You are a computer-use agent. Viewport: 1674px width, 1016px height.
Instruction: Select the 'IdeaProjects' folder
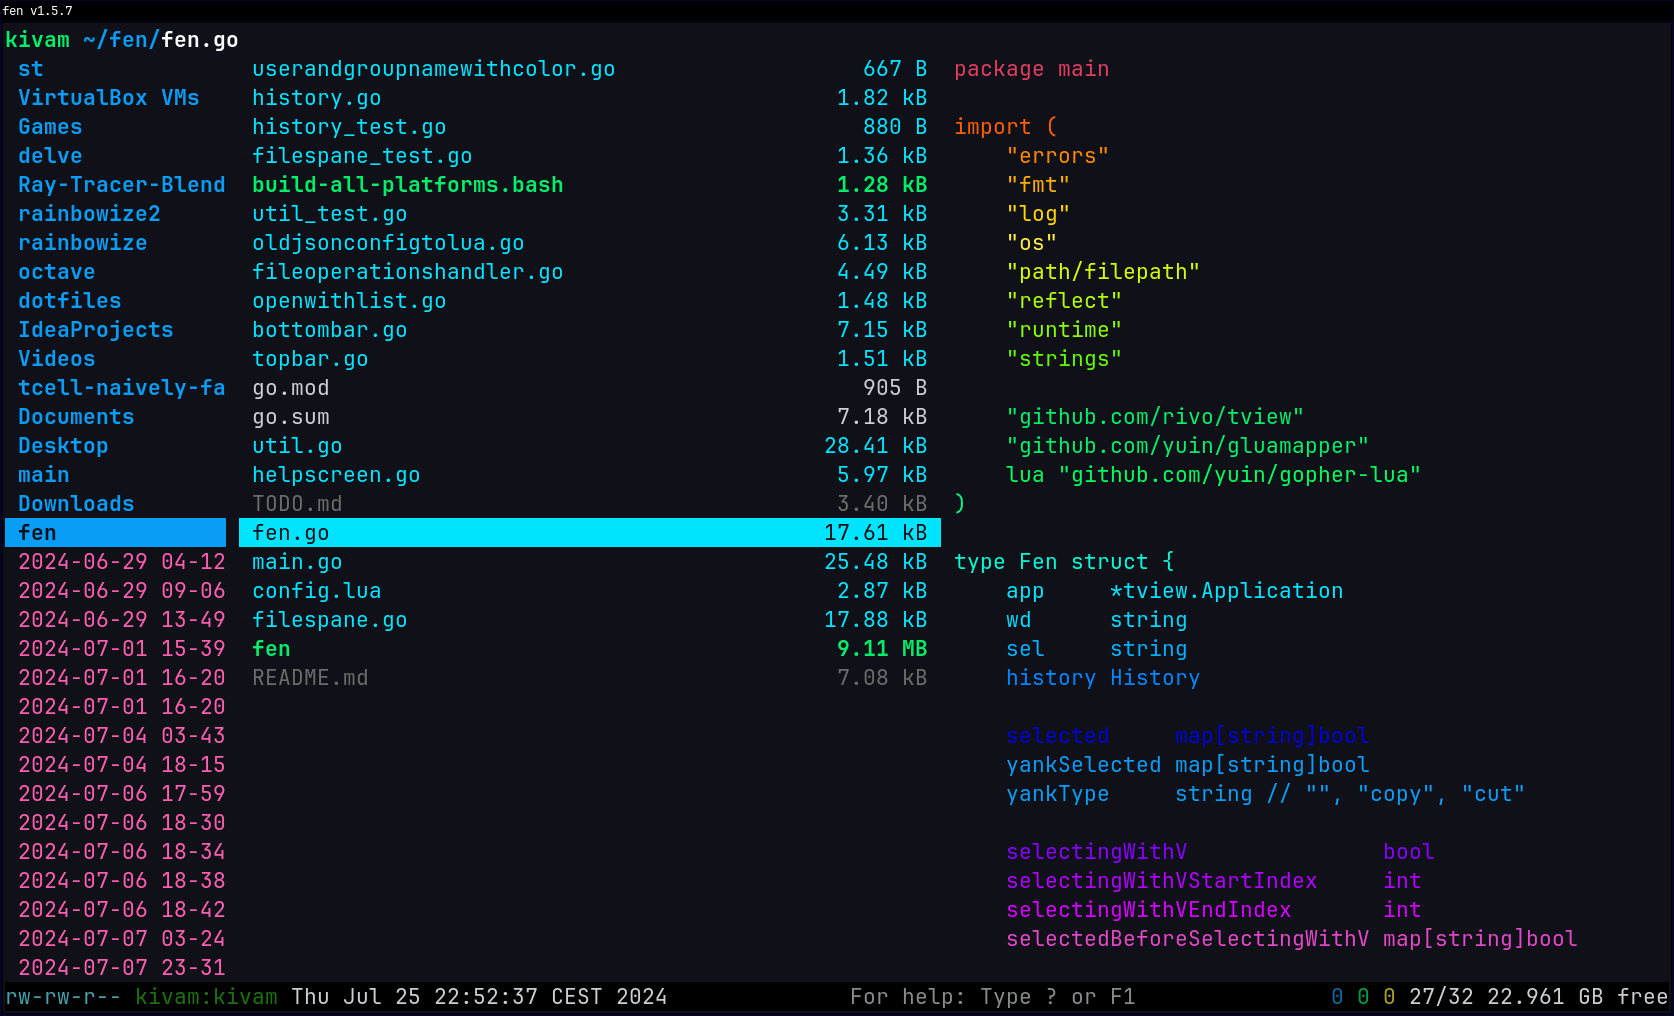click(x=96, y=330)
